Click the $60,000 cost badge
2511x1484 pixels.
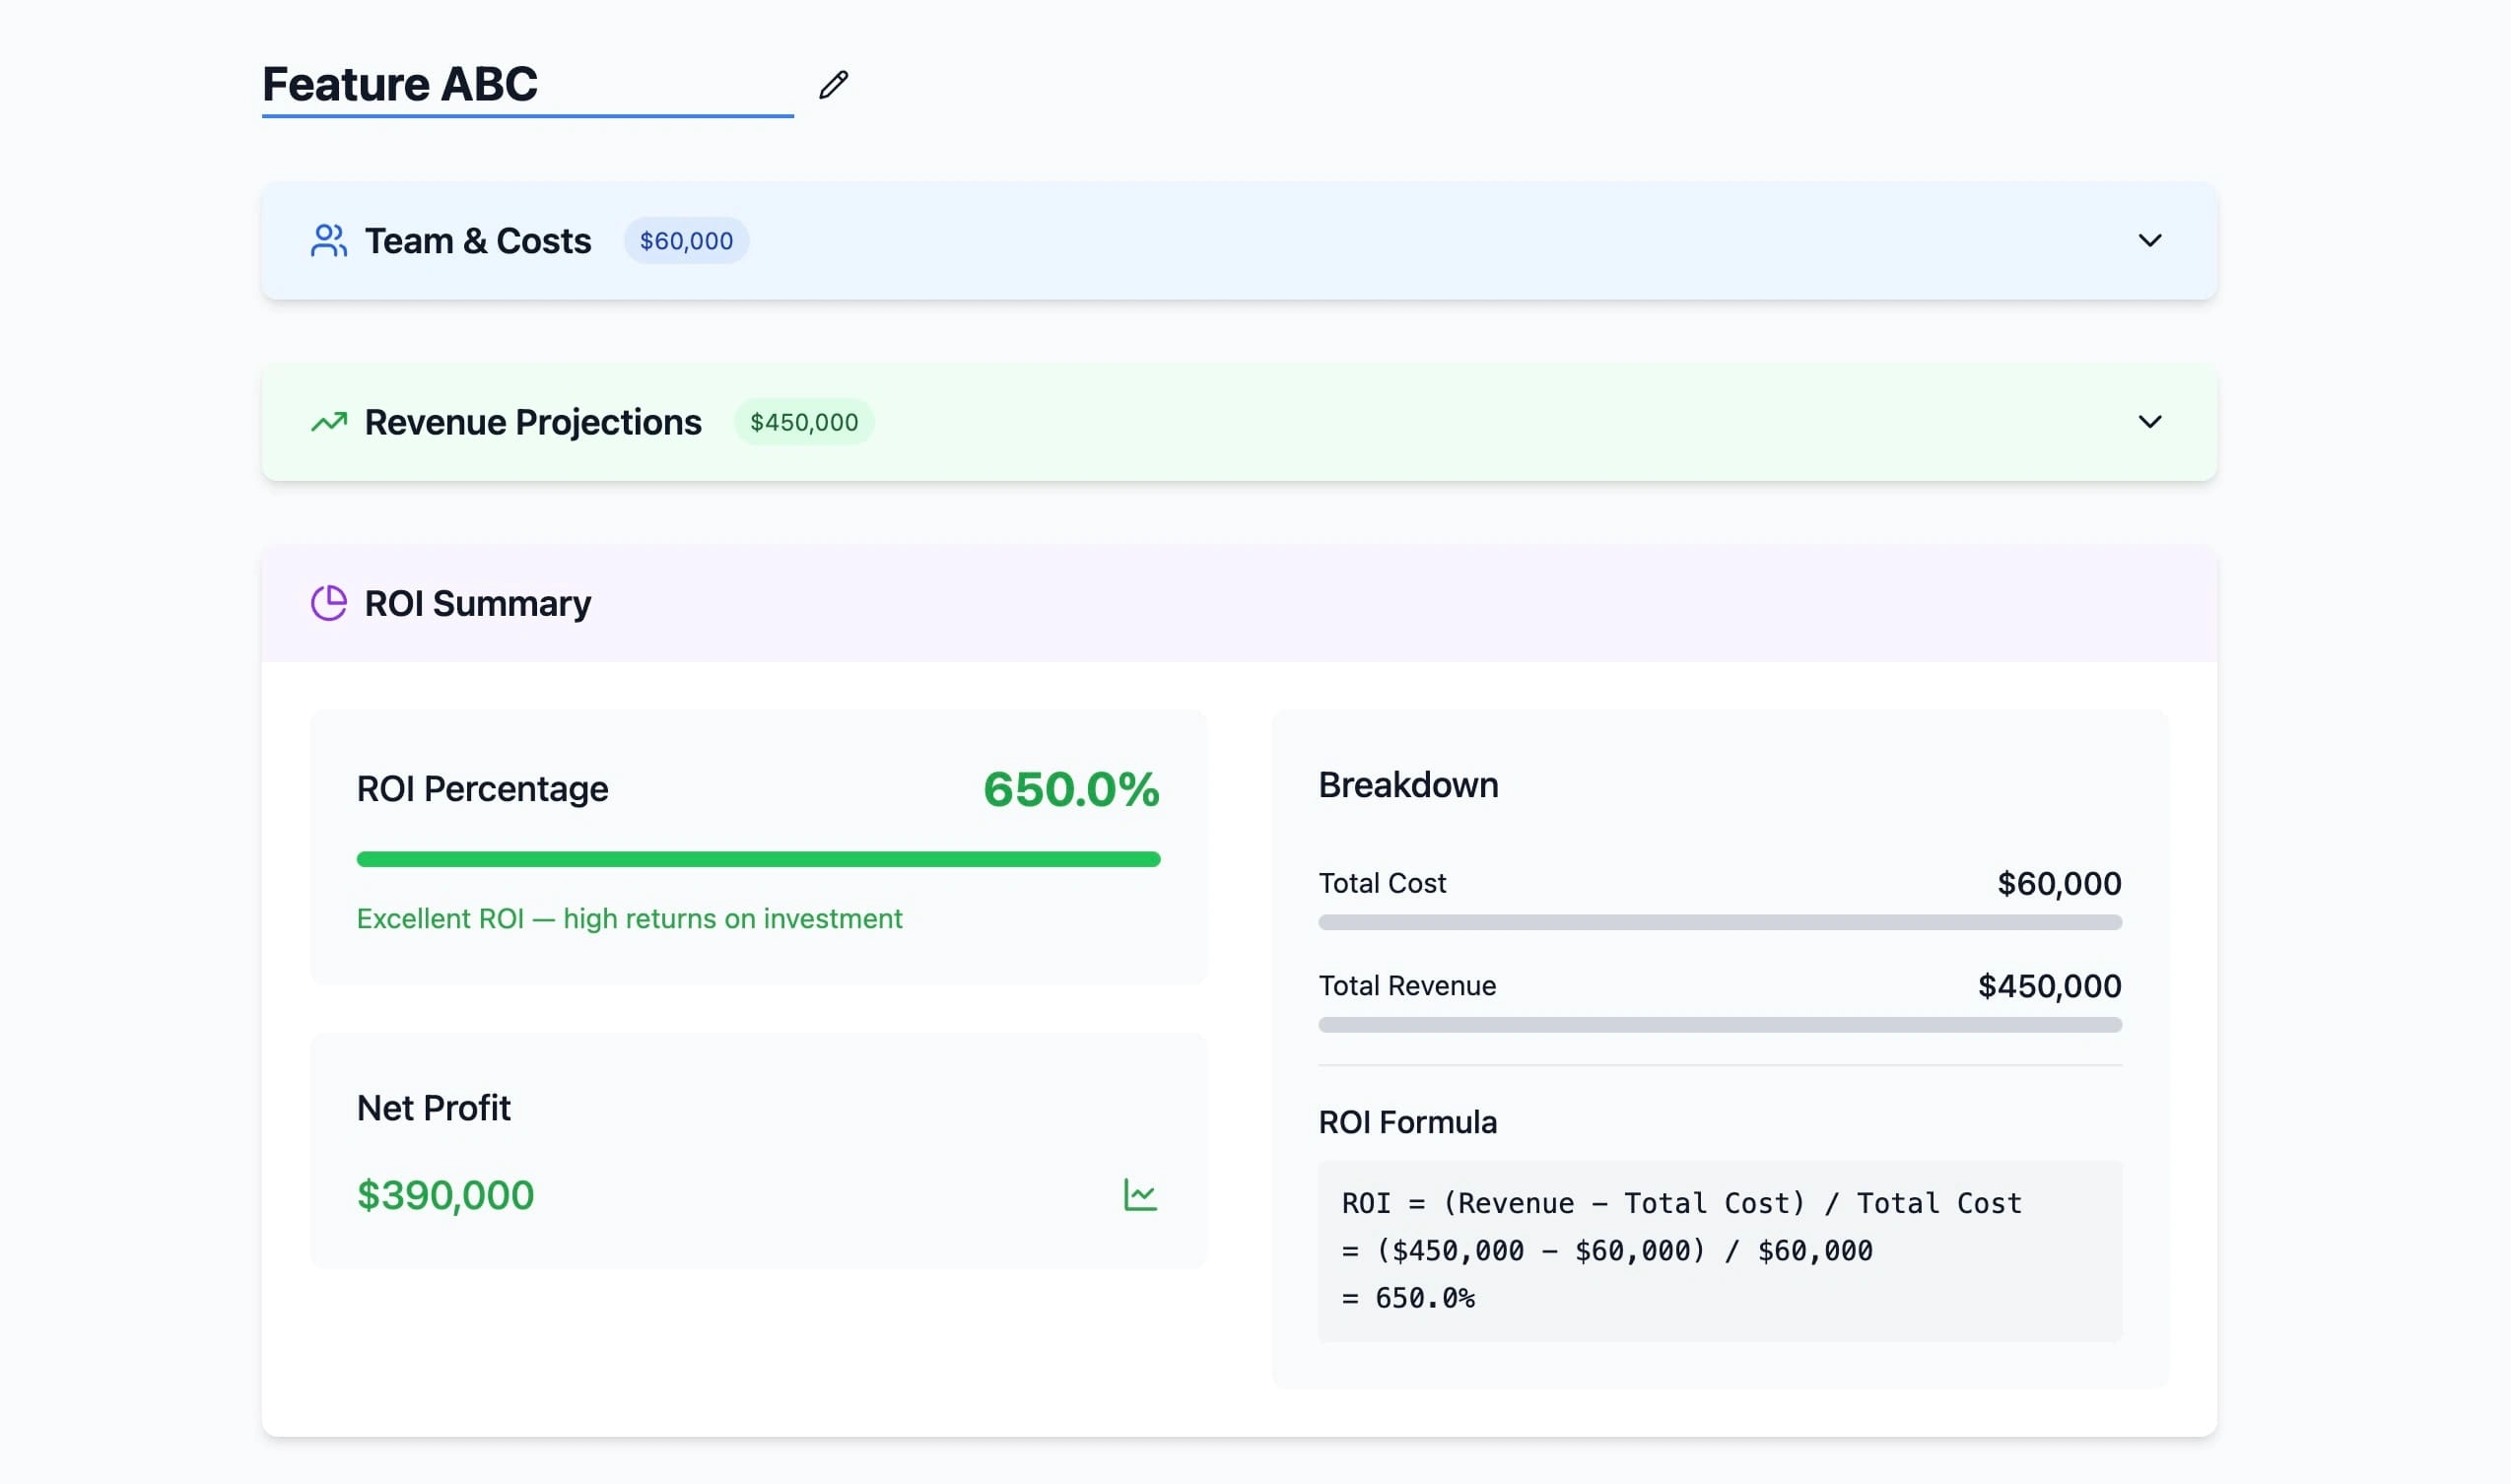(x=686, y=241)
